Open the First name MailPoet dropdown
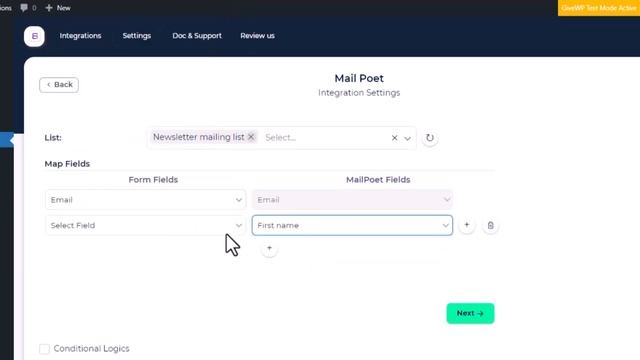This screenshot has width=640, height=360. pos(352,225)
